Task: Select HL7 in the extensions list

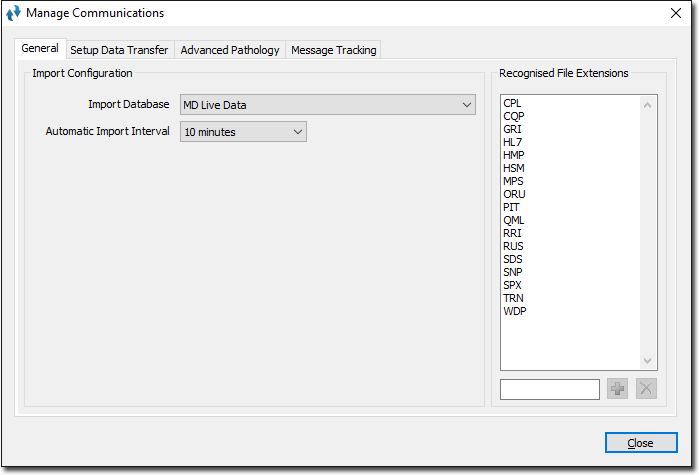Action: [x=513, y=142]
